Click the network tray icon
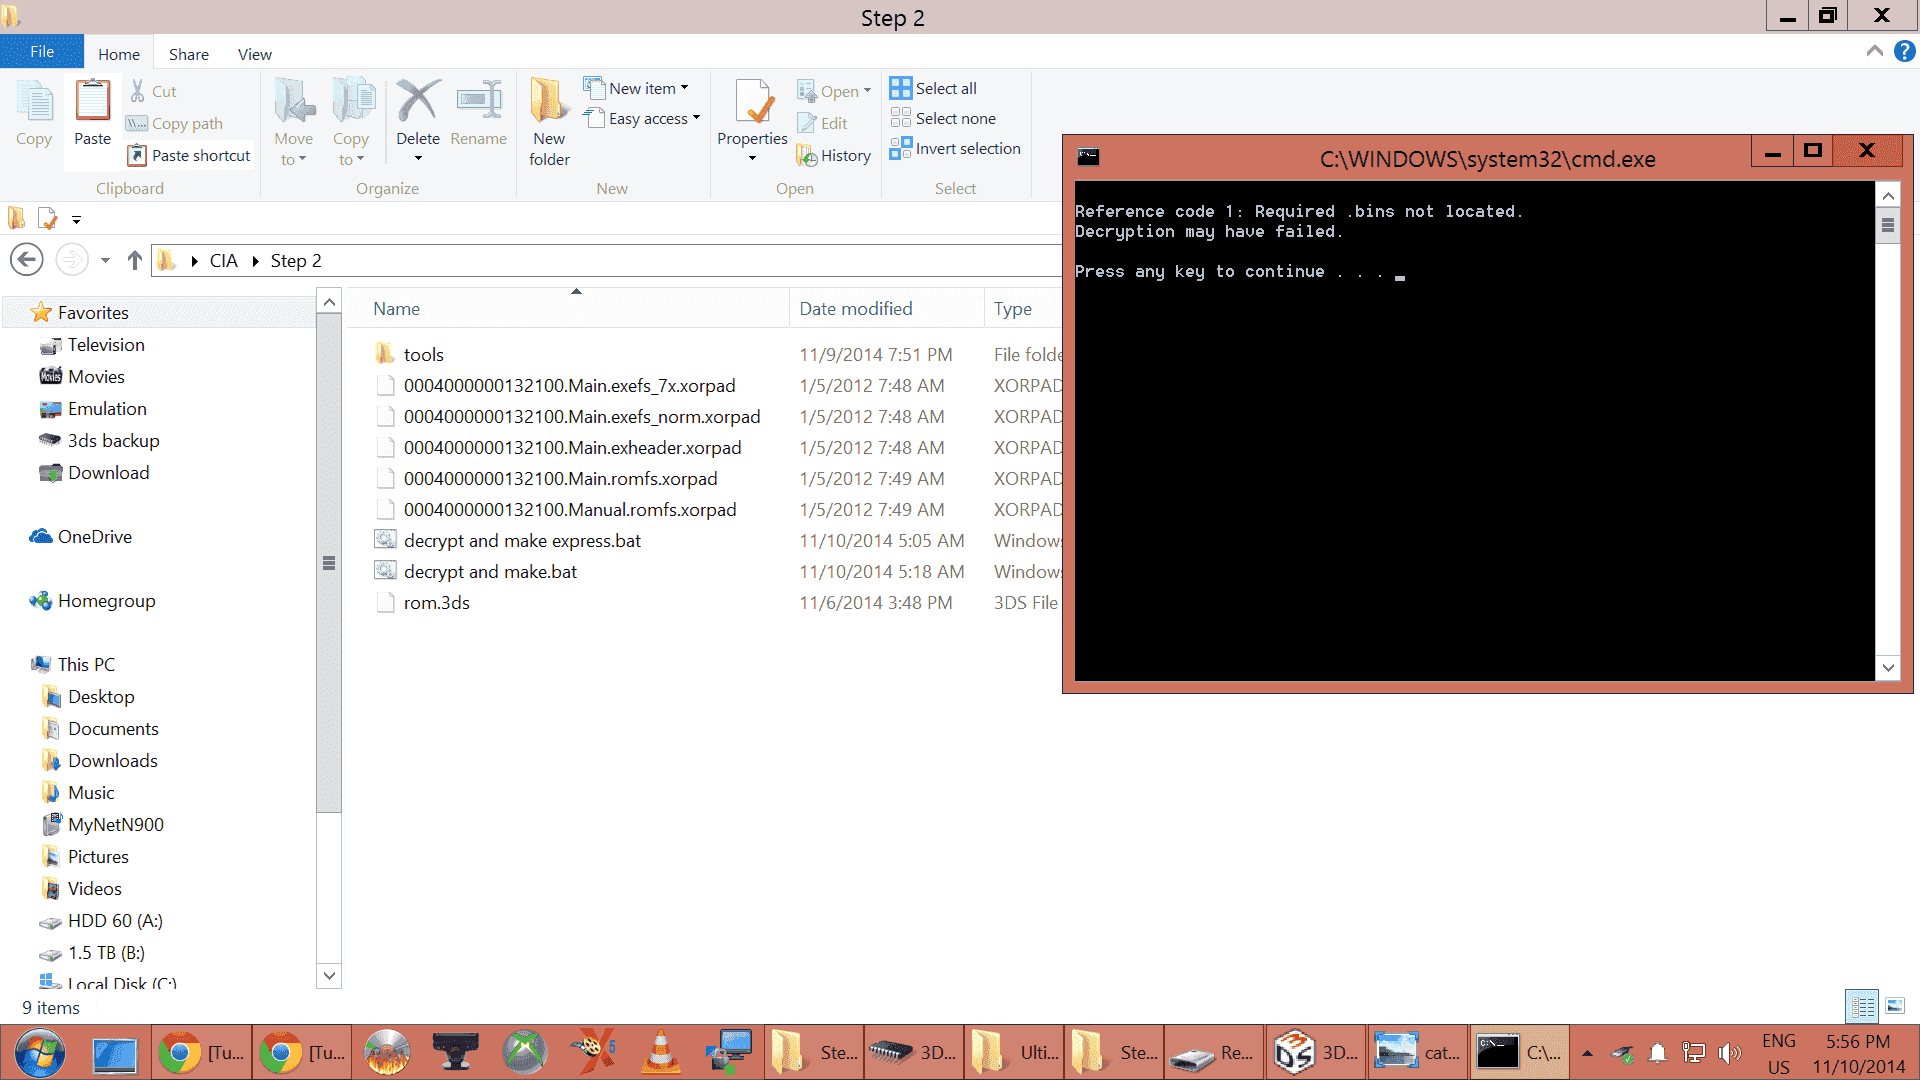This screenshot has height=1080, width=1920. (1694, 1052)
